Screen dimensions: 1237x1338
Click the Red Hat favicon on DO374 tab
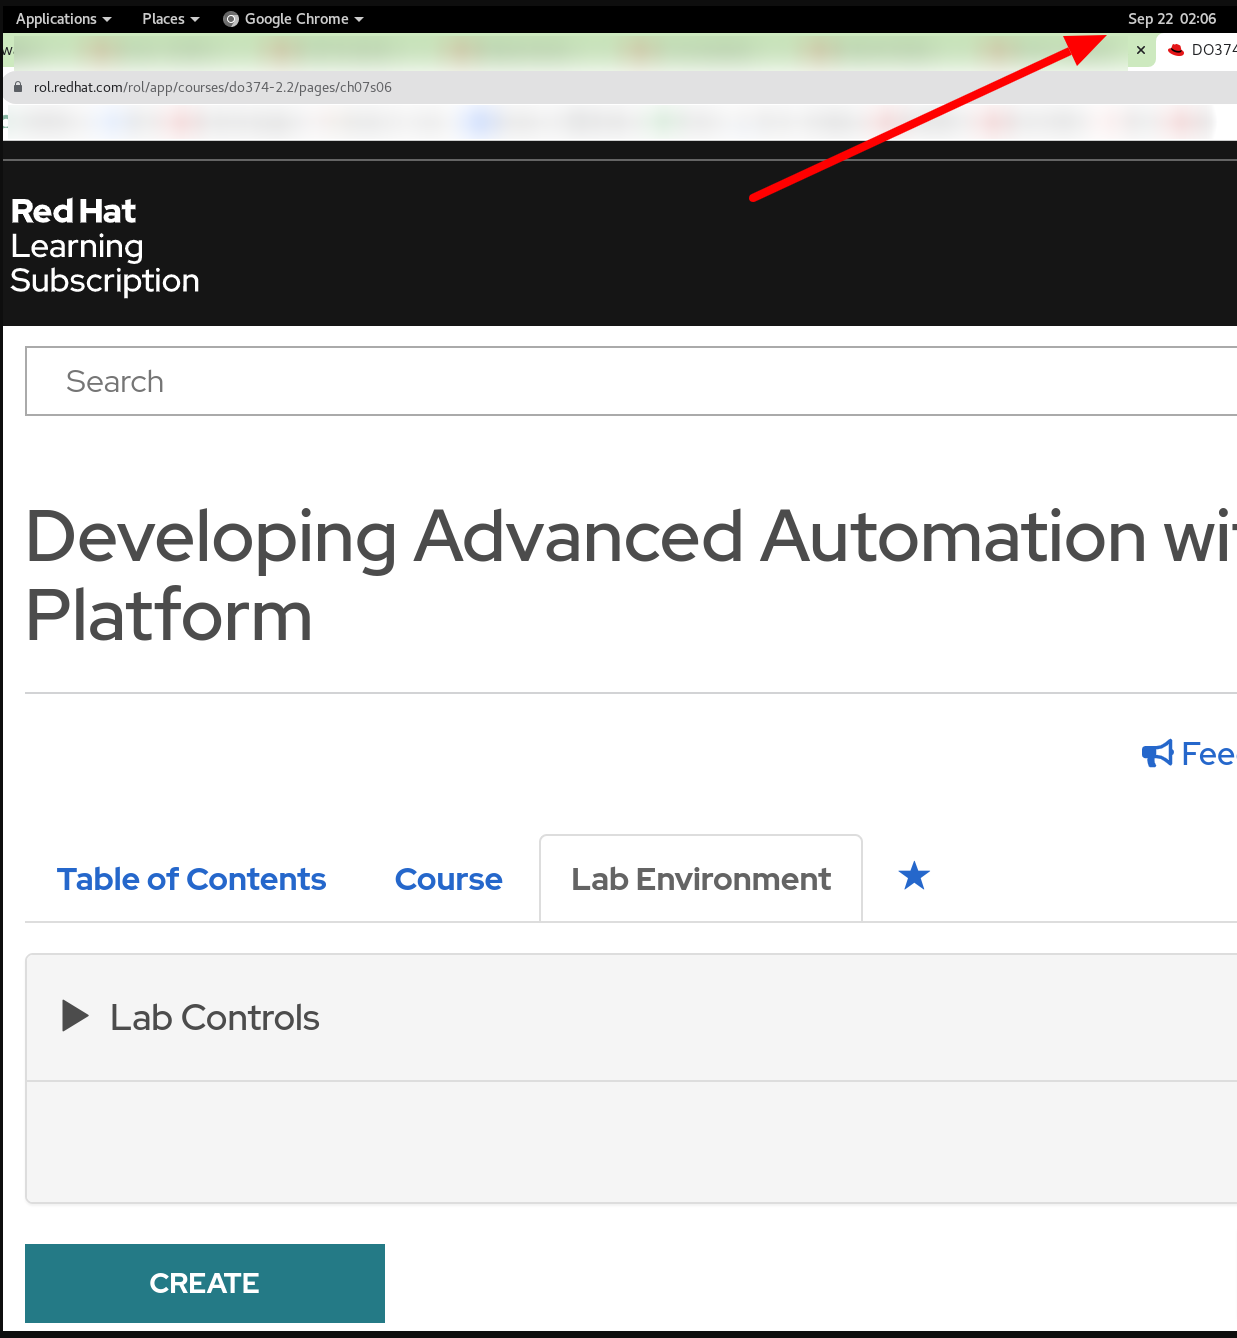[x=1176, y=50]
